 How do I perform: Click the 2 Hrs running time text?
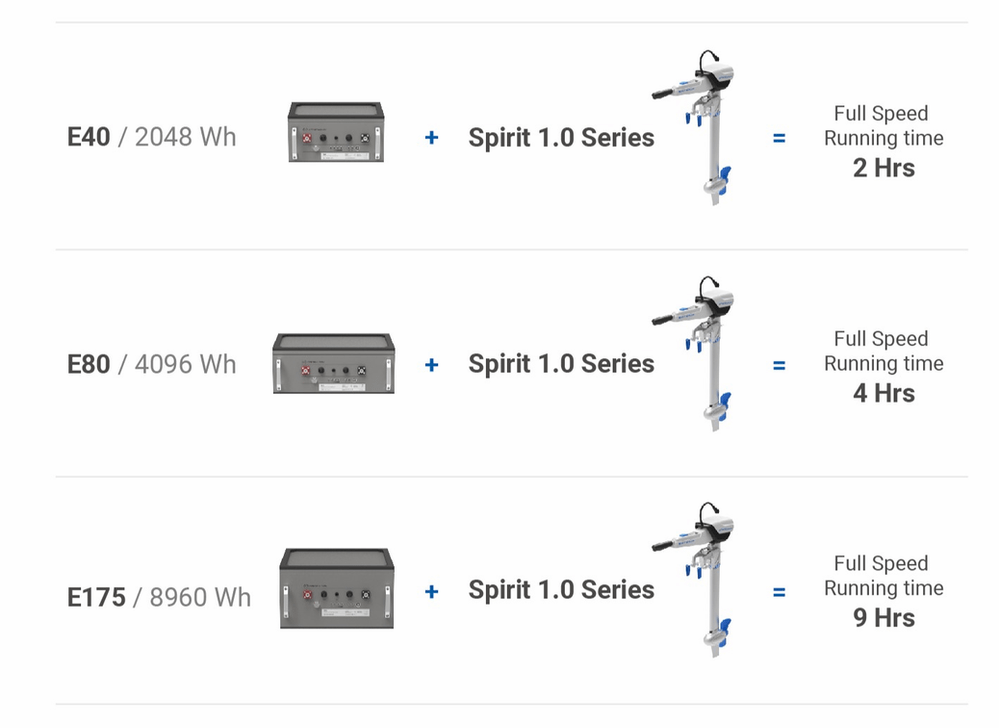click(883, 167)
